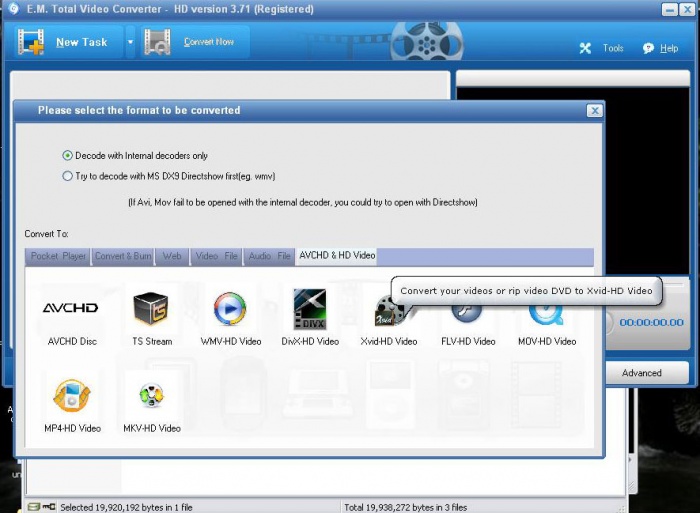Open the Help link
Viewport: 700px width, 513px height.
coord(669,48)
